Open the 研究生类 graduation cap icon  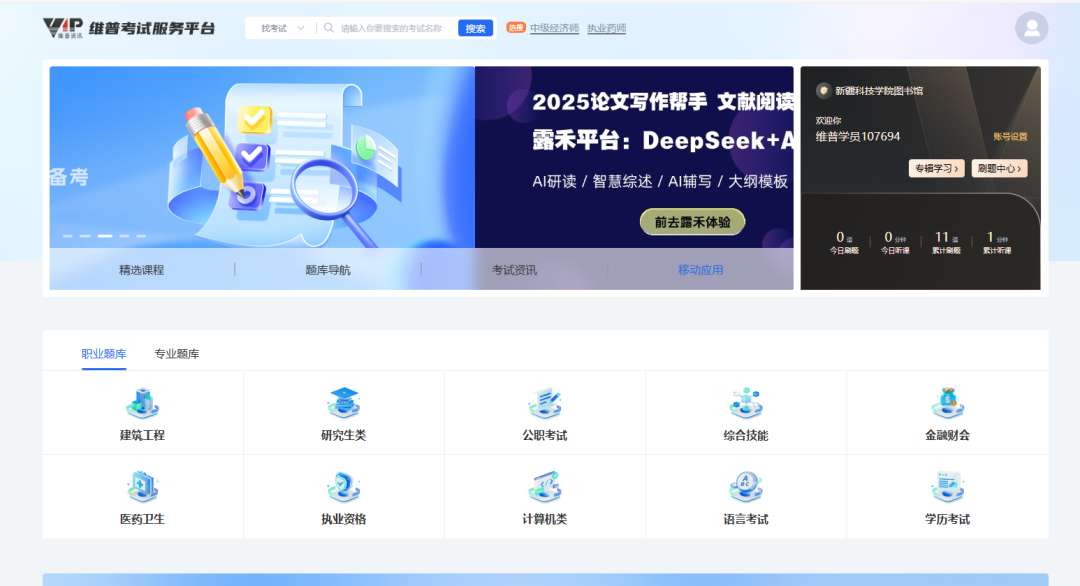click(x=344, y=403)
